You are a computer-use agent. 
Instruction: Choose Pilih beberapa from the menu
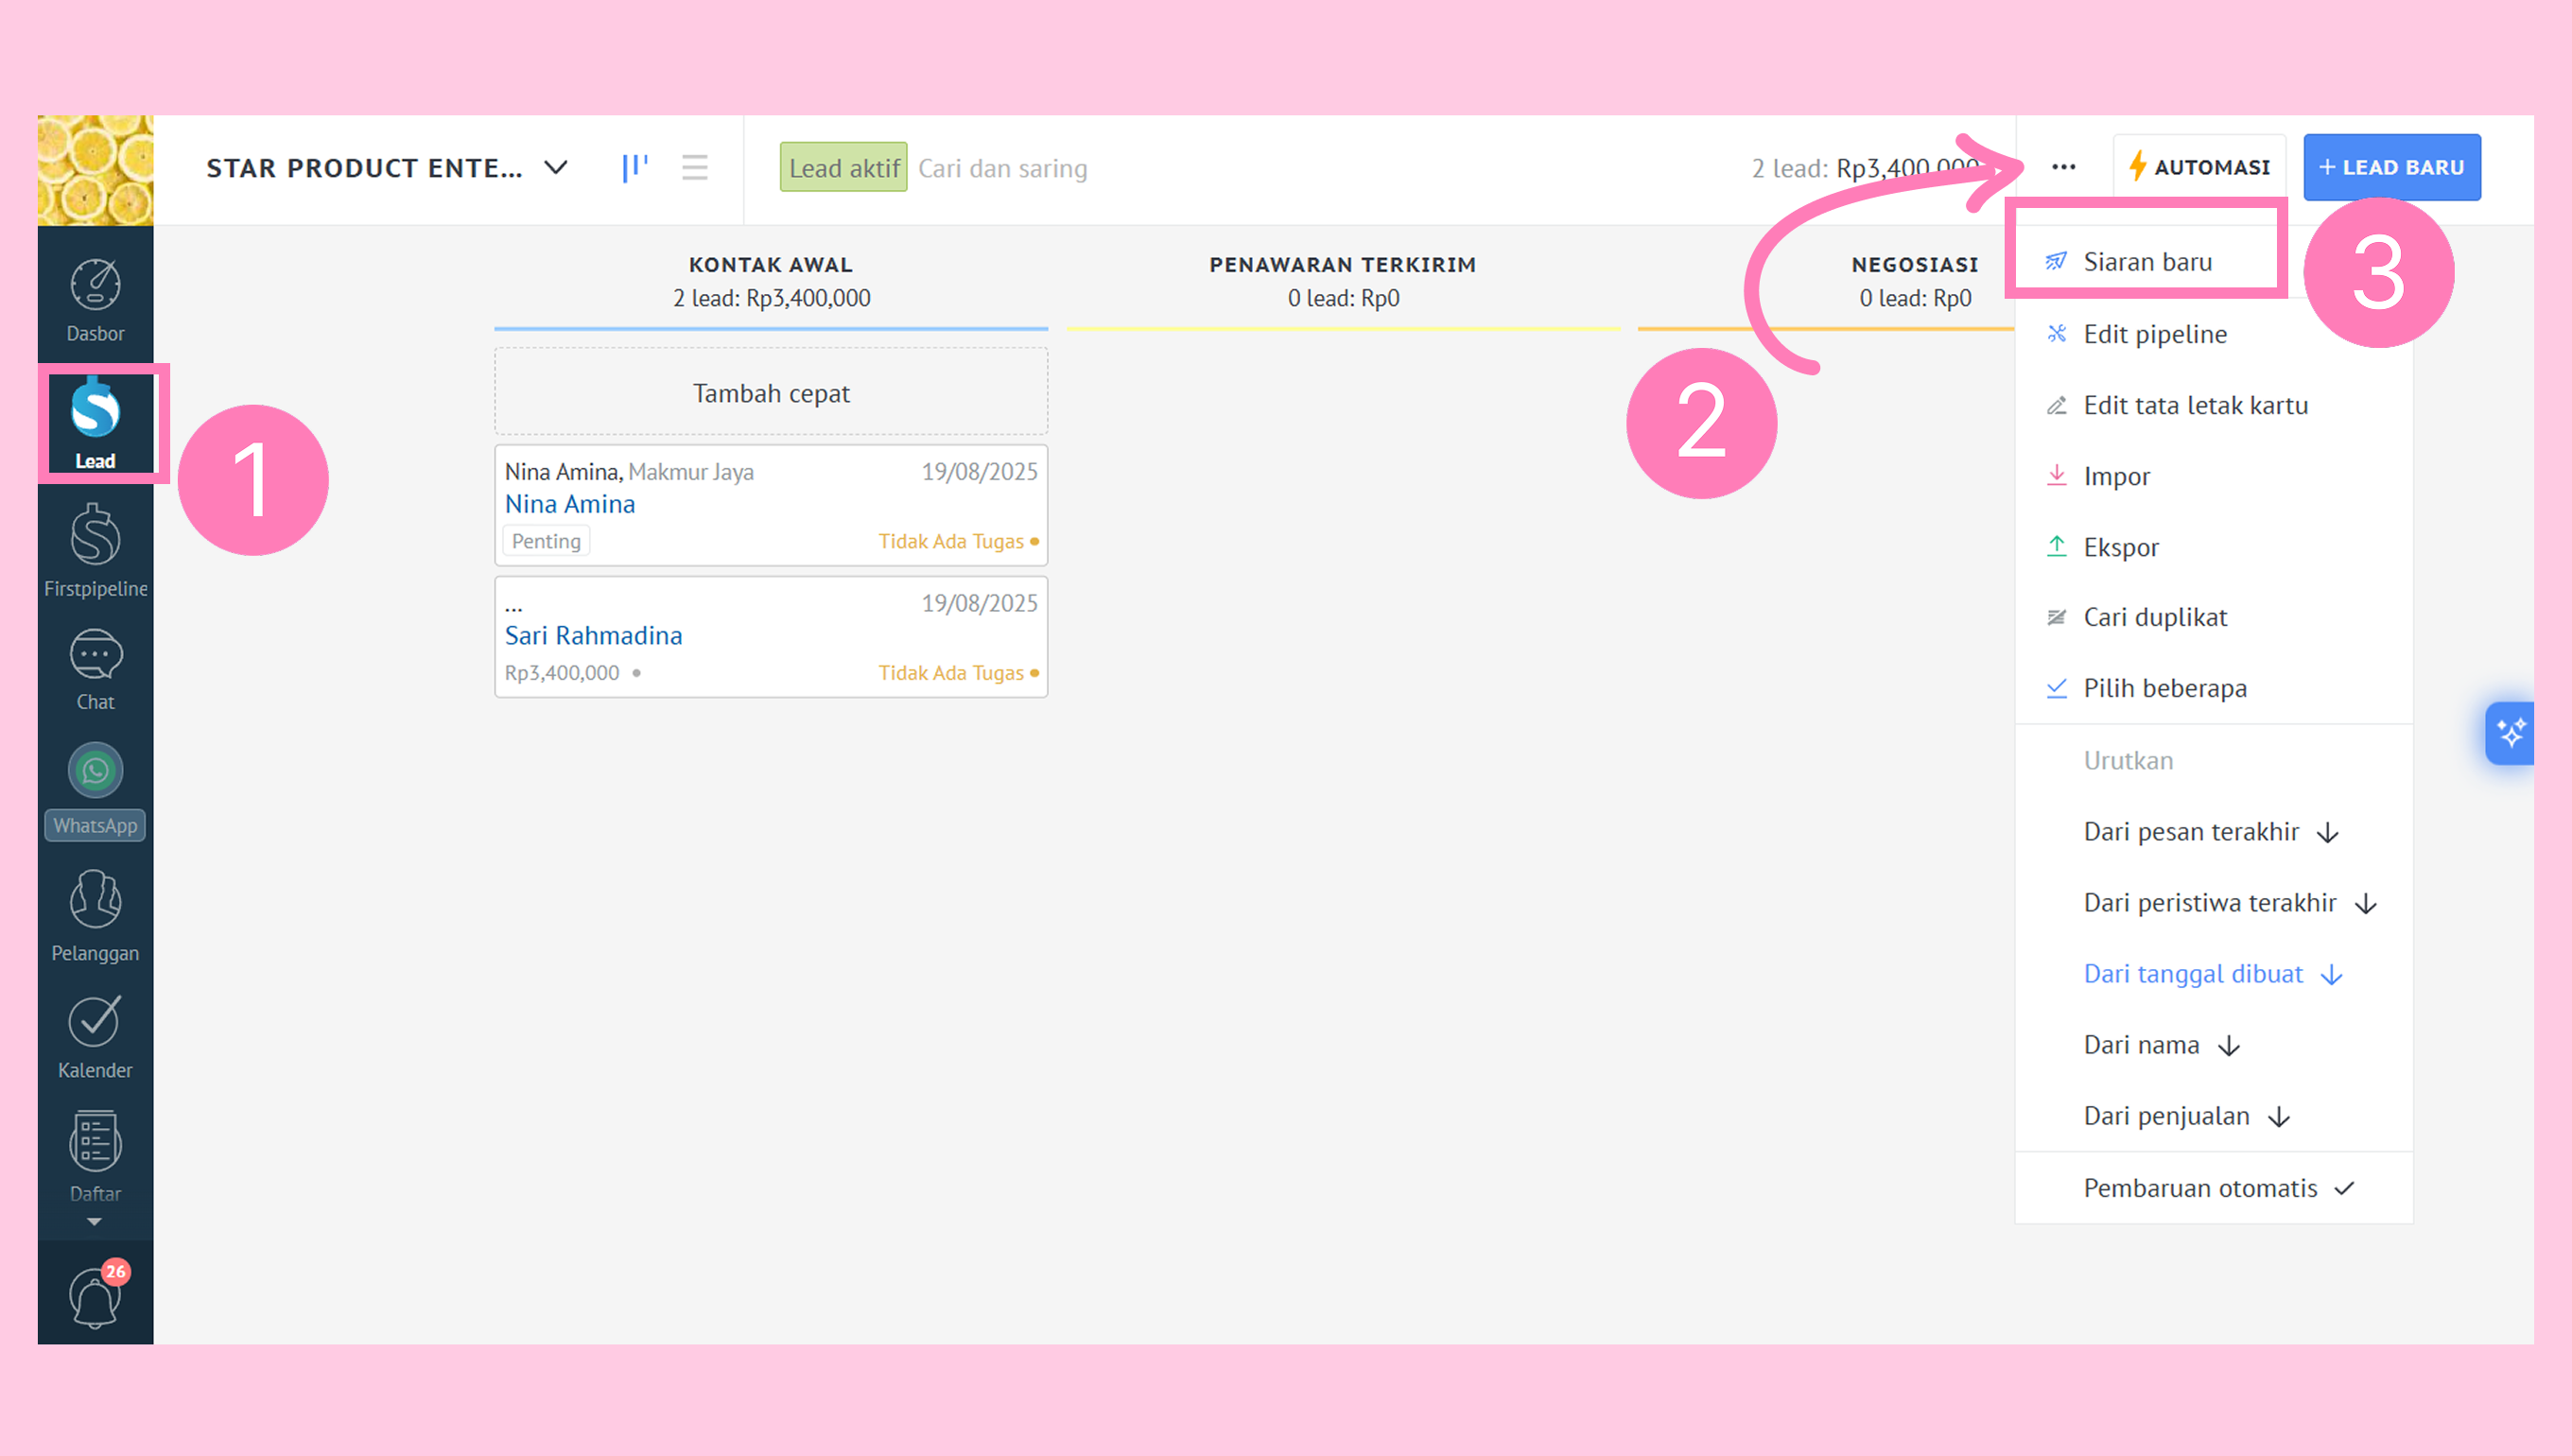point(2214,688)
